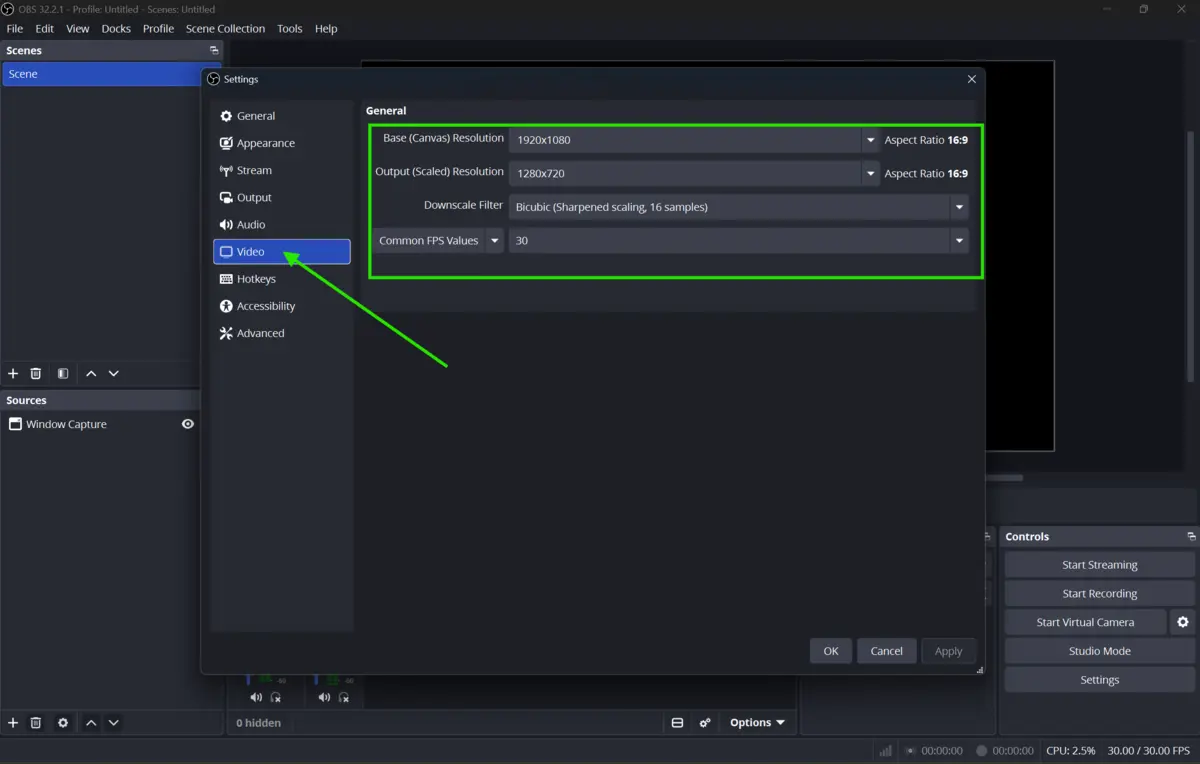This screenshot has width=1200, height=764.
Task: Open Appearance settings category
Action: [282, 143]
